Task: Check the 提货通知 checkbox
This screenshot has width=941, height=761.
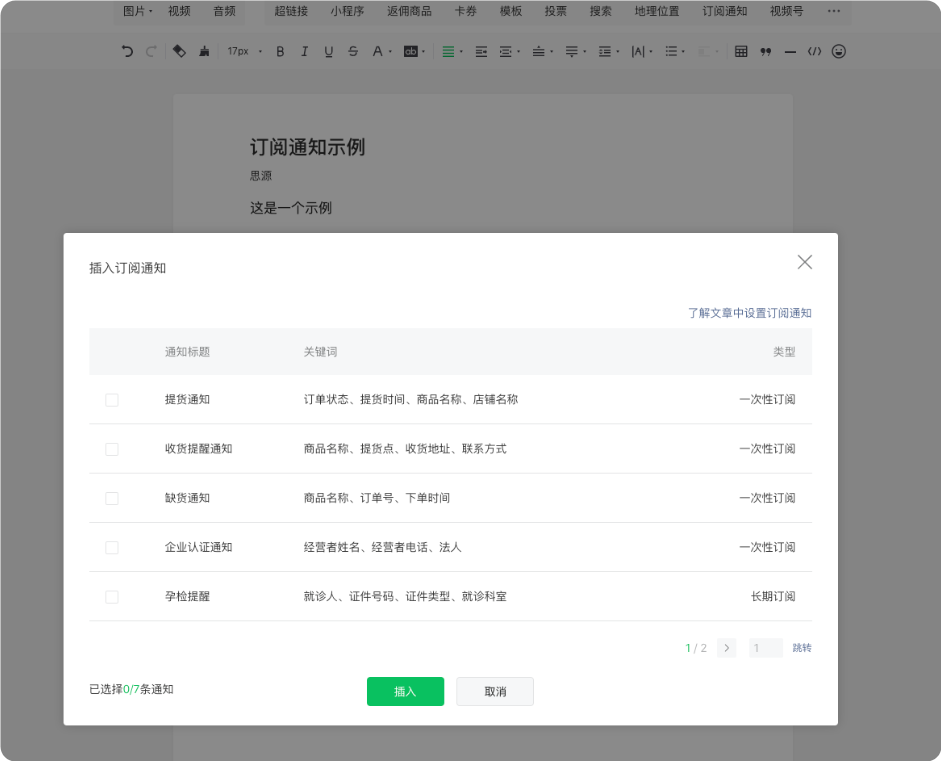Action: (112, 400)
